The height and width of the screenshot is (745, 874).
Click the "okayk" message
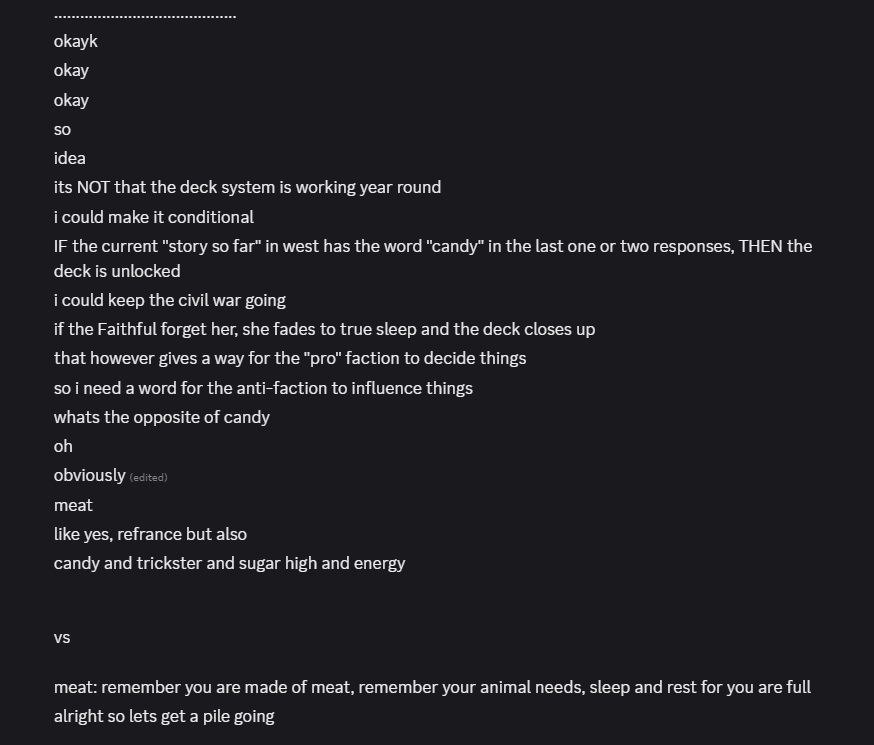tap(76, 41)
